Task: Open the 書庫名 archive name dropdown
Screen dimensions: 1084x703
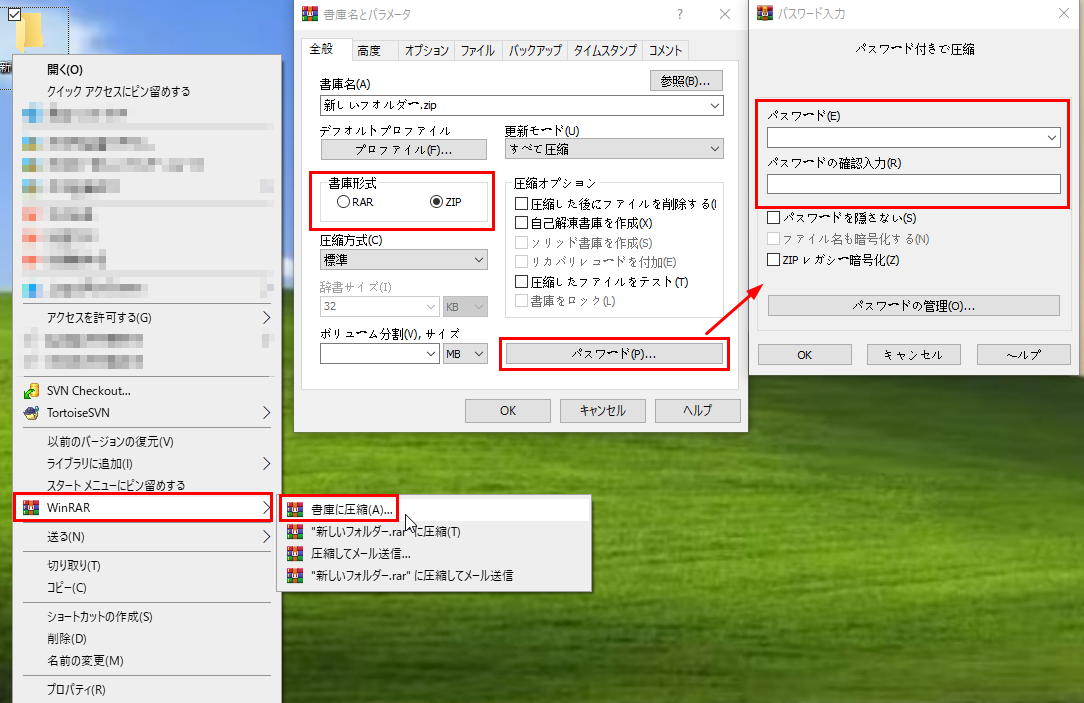Action: point(715,106)
